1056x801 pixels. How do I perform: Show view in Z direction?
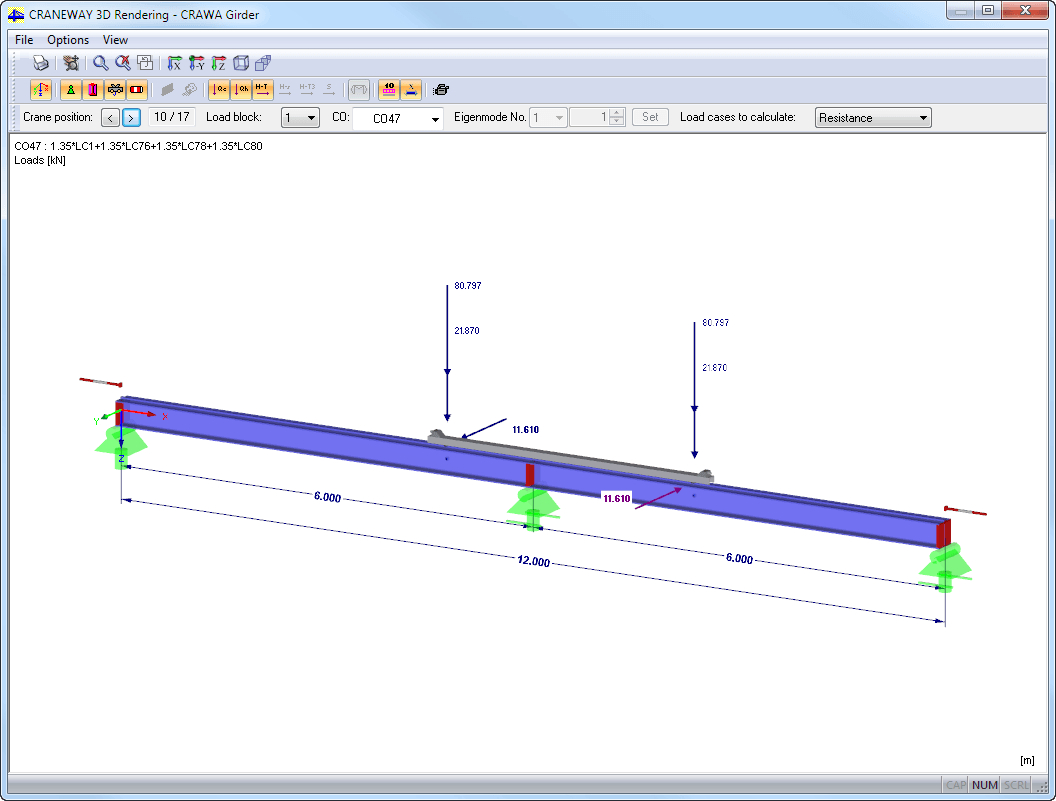[x=218, y=63]
